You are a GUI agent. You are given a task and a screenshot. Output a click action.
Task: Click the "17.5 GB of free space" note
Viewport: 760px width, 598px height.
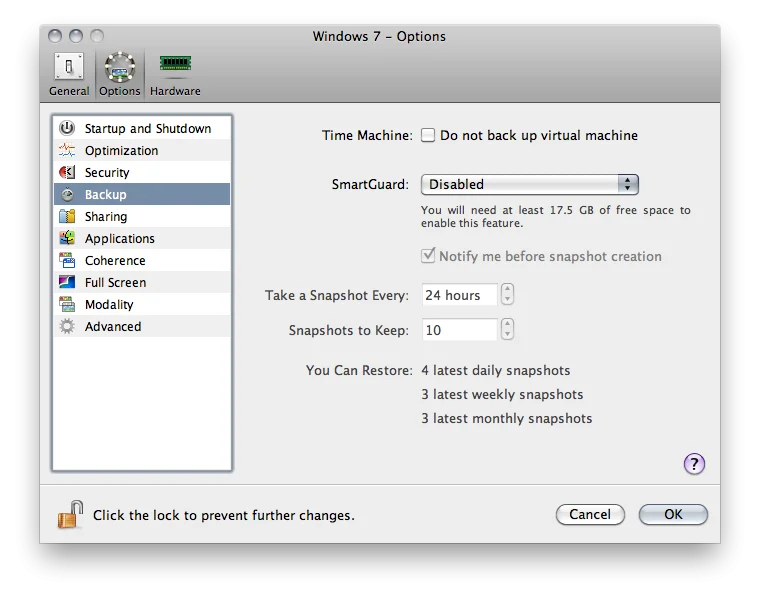[555, 217]
